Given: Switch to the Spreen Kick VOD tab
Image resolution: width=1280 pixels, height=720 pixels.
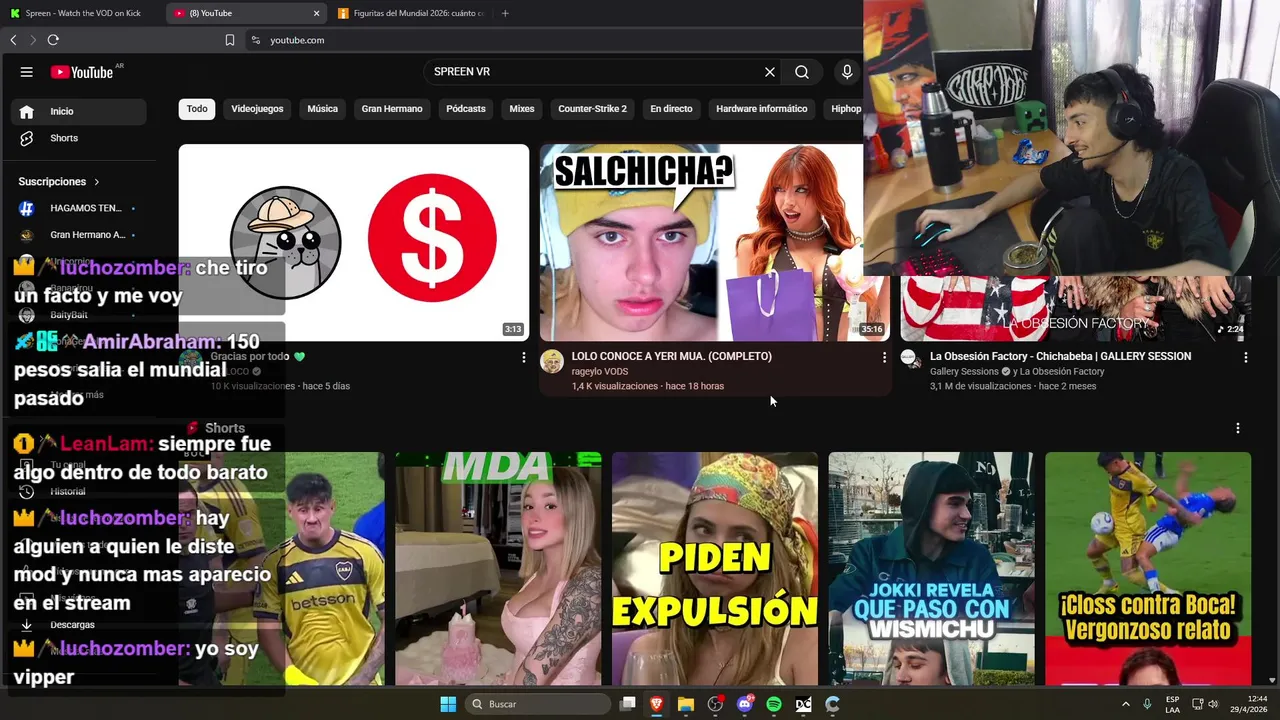Looking at the screenshot, I should coord(80,13).
